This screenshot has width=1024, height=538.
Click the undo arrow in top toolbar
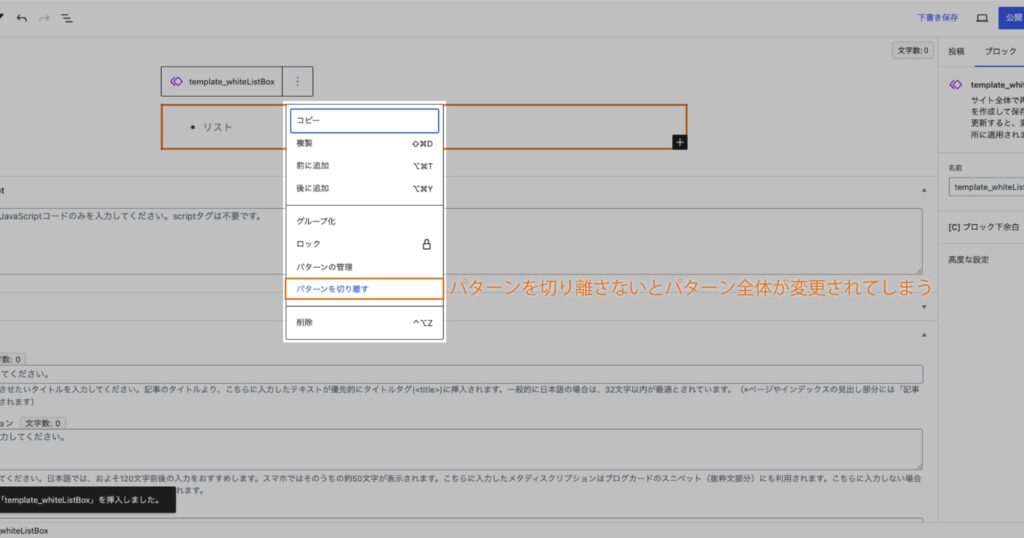pyautogui.click(x=22, y=18)
